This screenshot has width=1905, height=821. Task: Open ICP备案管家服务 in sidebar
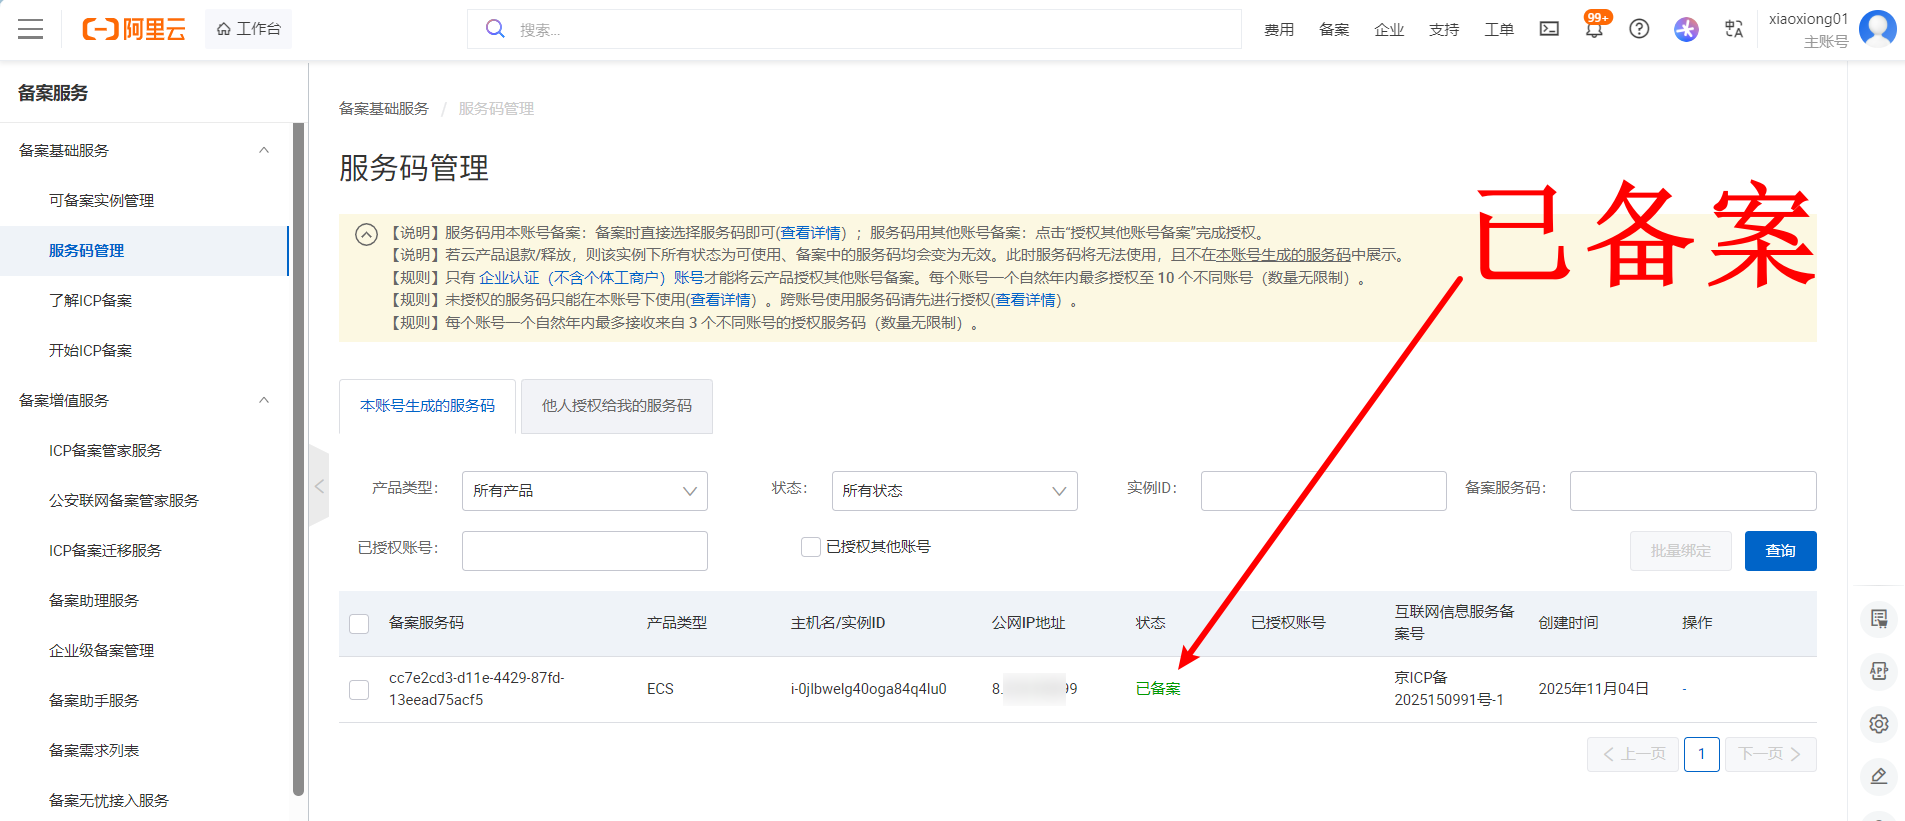[105, 451]
